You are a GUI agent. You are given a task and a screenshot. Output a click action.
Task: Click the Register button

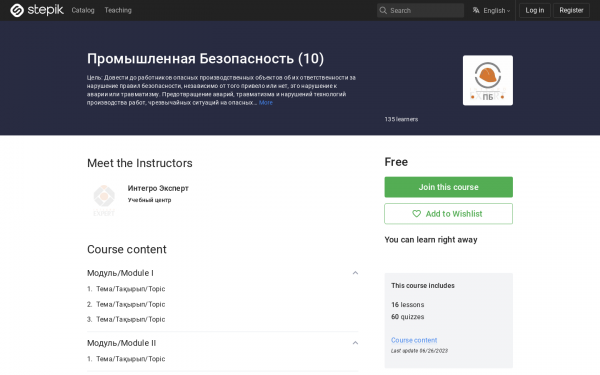[571, 10]
